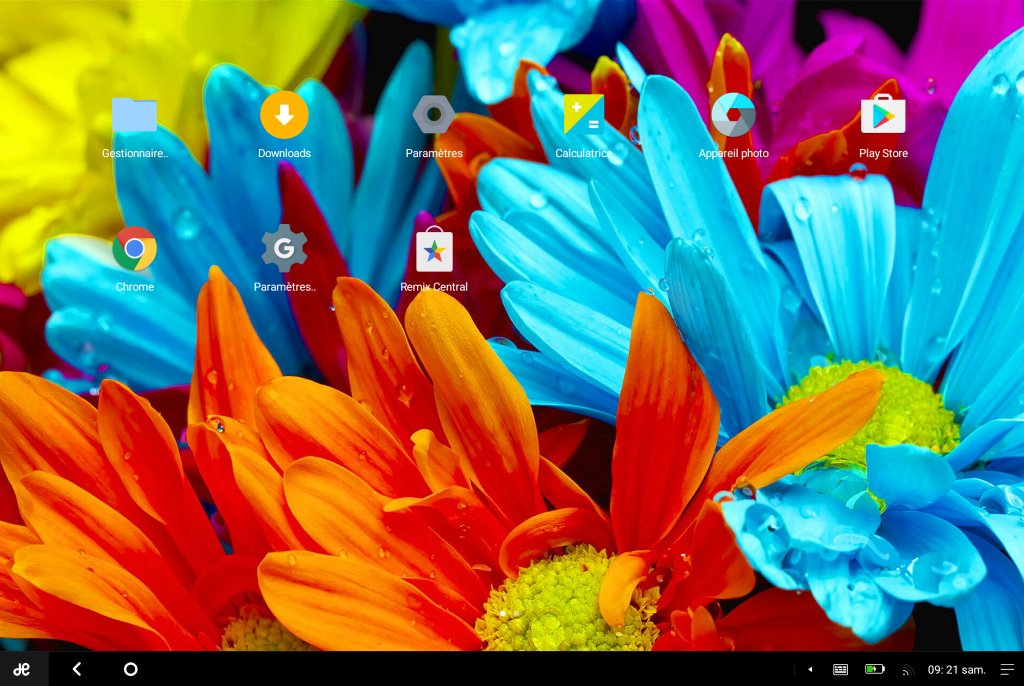Launch the Paramètres settings app
The height and width of the screenshot is (686, 1024).
point(434,116)
